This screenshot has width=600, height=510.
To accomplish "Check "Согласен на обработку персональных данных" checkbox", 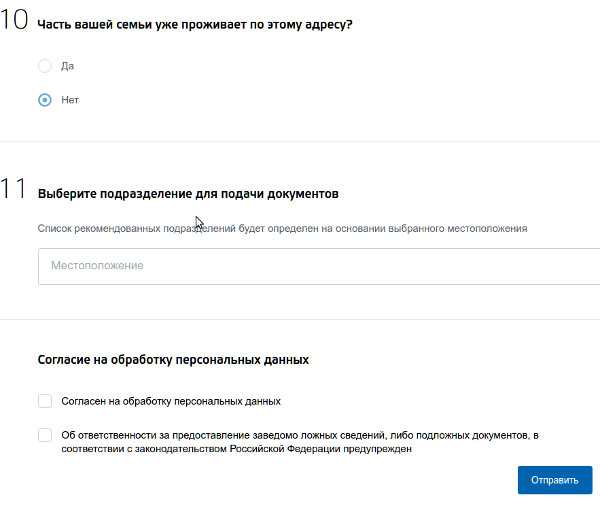I will click(45, 401).
